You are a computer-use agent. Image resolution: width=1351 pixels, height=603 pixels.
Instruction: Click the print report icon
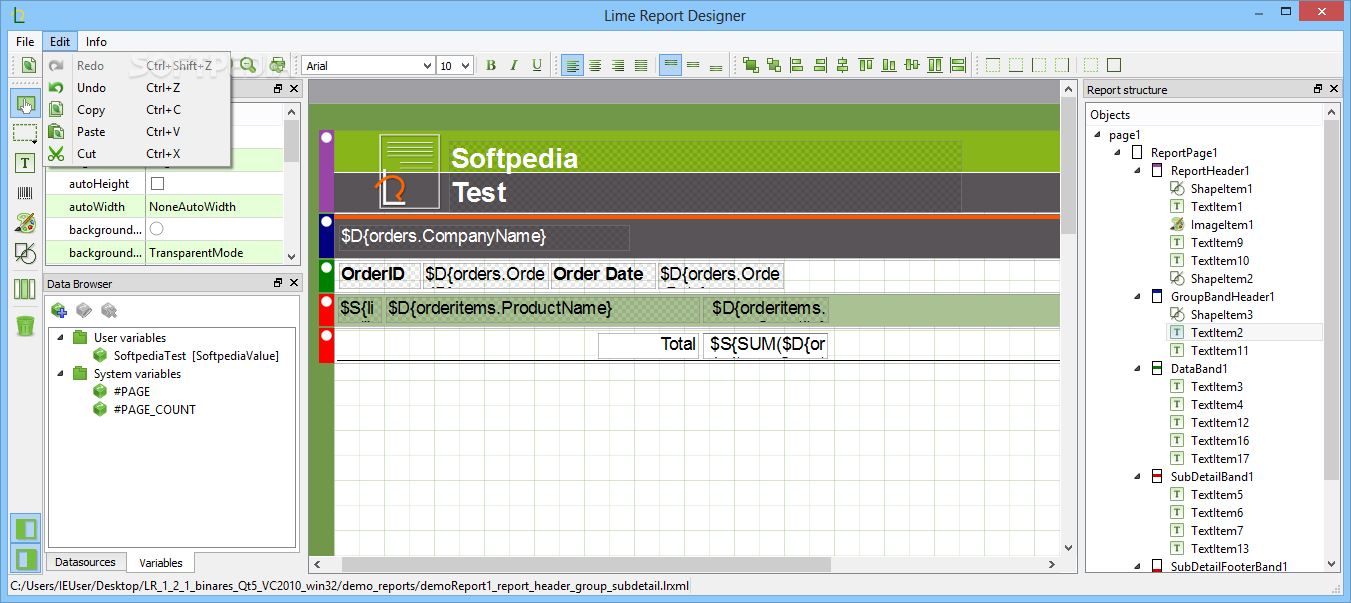click(x=278, y=65)
